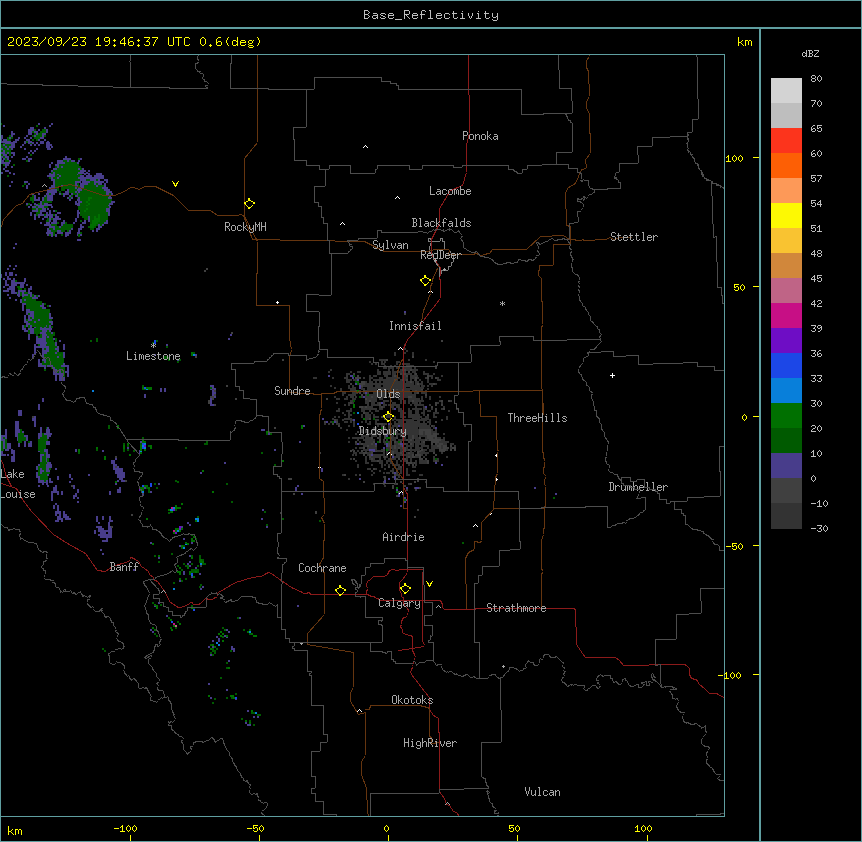Select the yellow 51-54 dBZ legend swatch
The width and height of the screenshot is (862, 842).
[786, 215]
